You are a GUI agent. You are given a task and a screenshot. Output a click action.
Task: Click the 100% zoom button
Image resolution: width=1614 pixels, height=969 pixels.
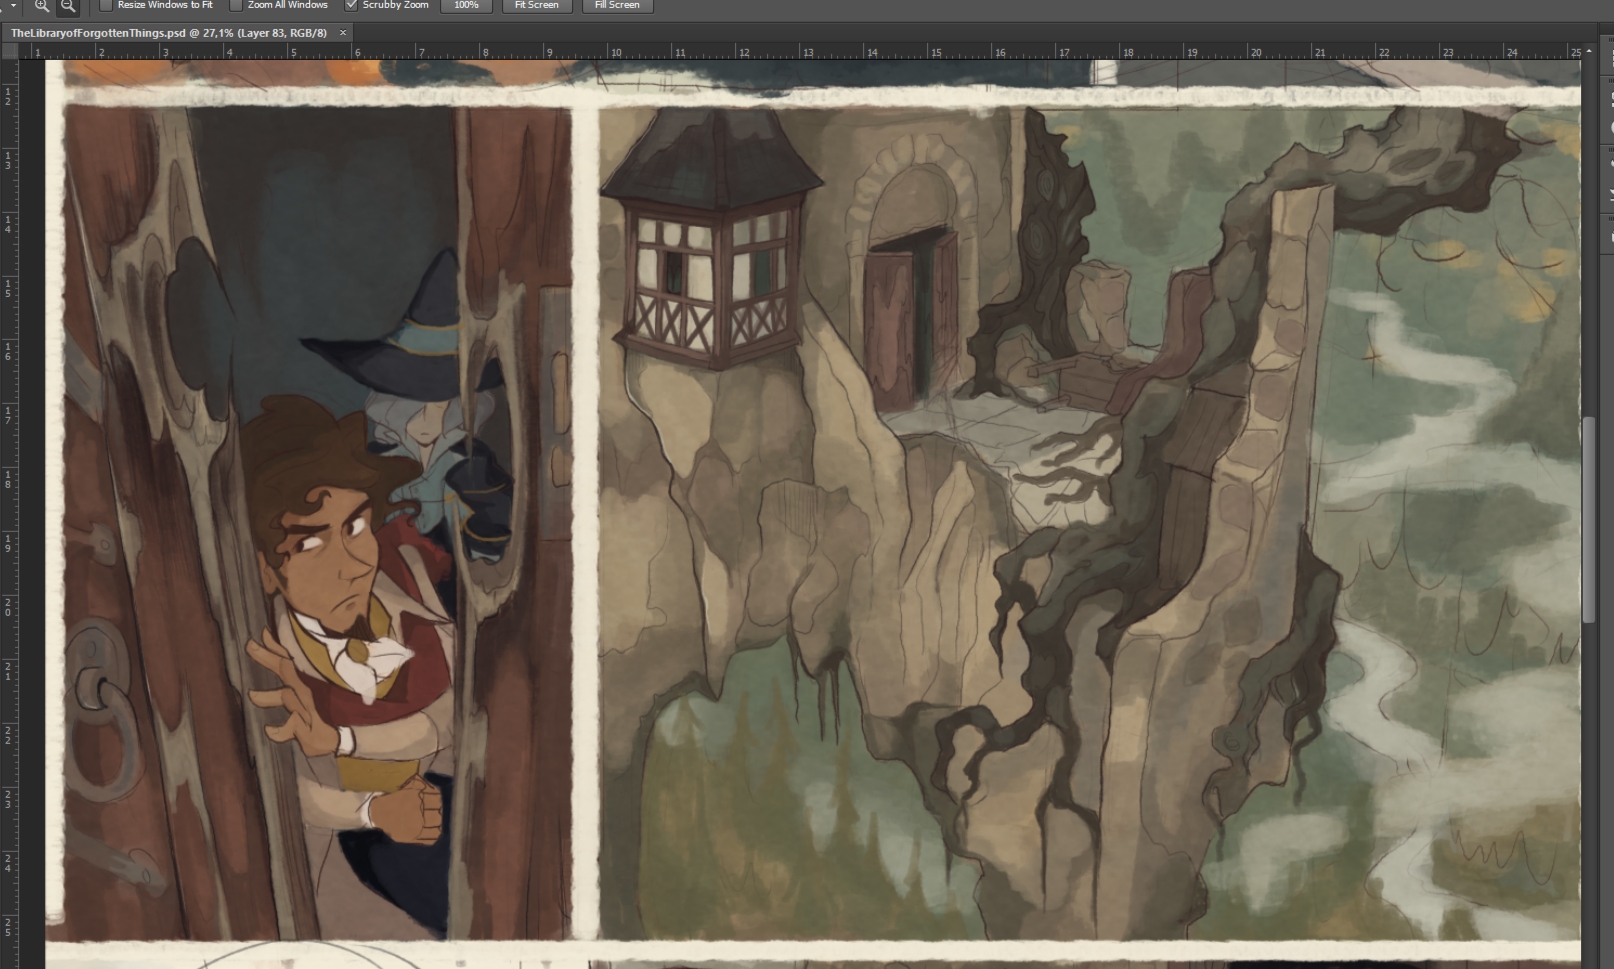click(466, 5)
